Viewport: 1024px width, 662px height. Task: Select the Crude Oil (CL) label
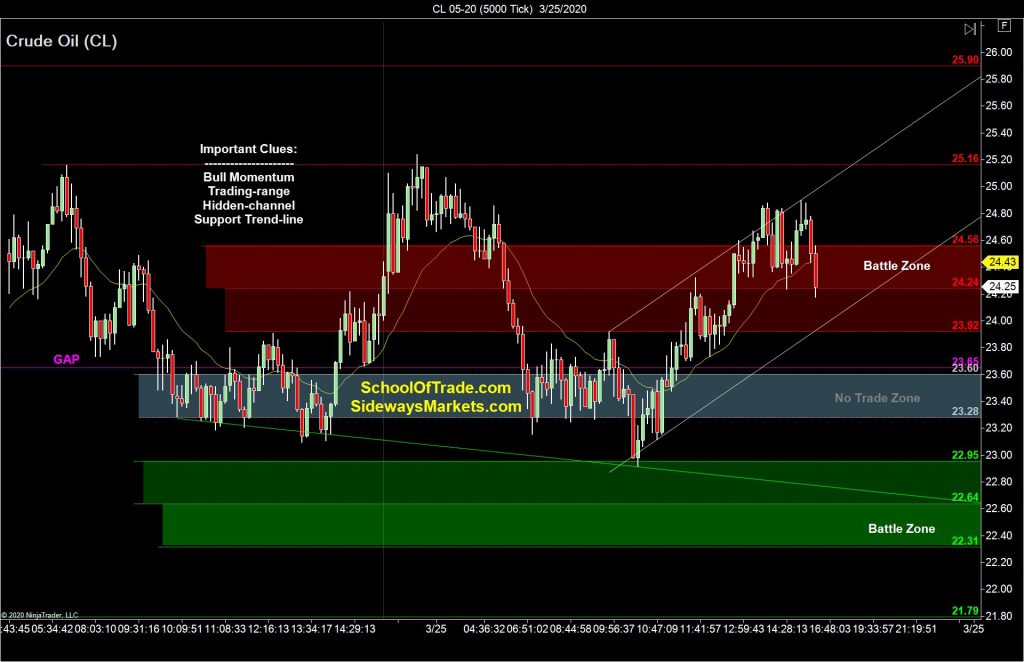coord(61,41)
